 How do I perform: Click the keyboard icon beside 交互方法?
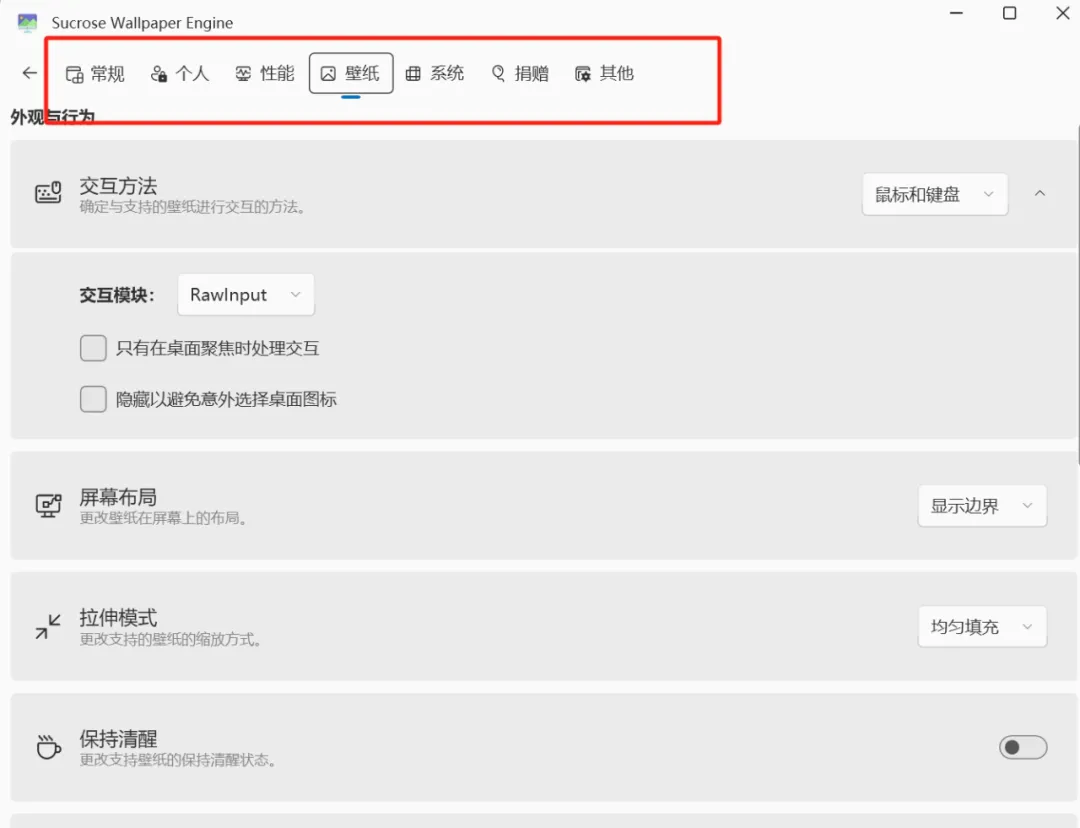[x=48, y=194]
